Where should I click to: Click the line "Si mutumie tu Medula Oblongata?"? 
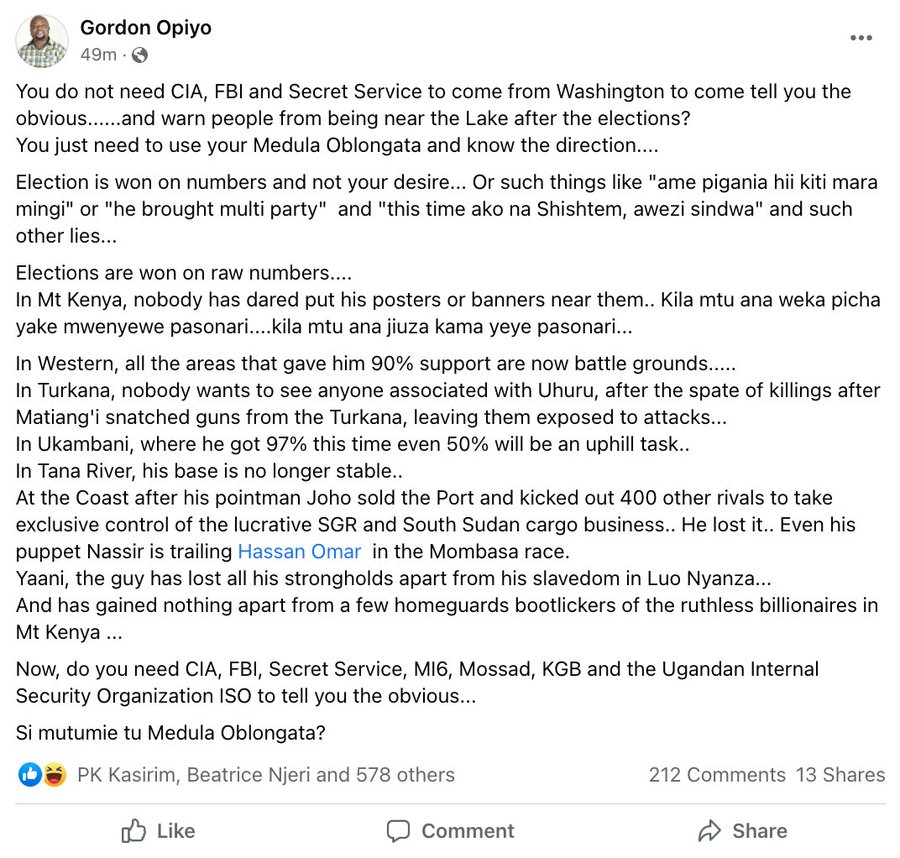(x=171, y=732)
